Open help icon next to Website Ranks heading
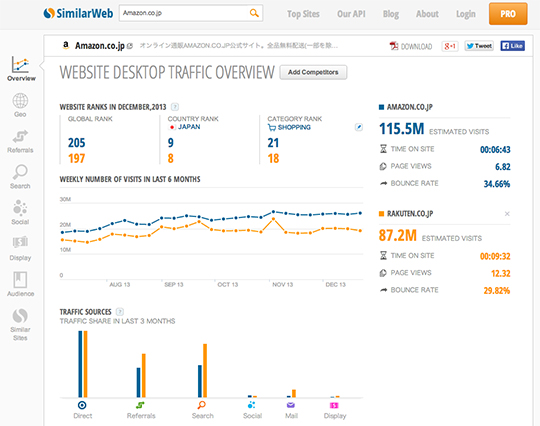540x426 pixels. coord(175,107)
